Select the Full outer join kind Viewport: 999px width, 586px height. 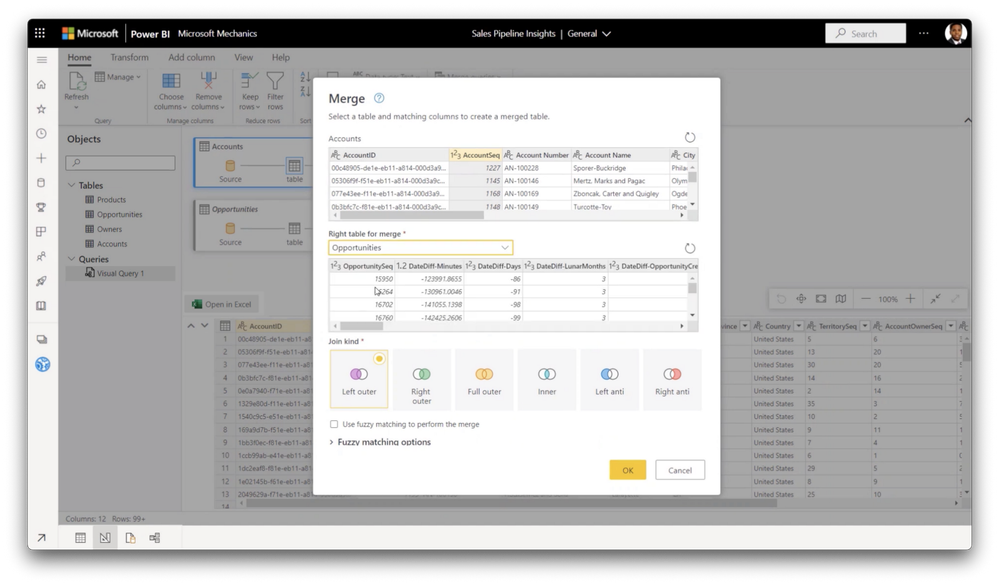click(484, 379)
